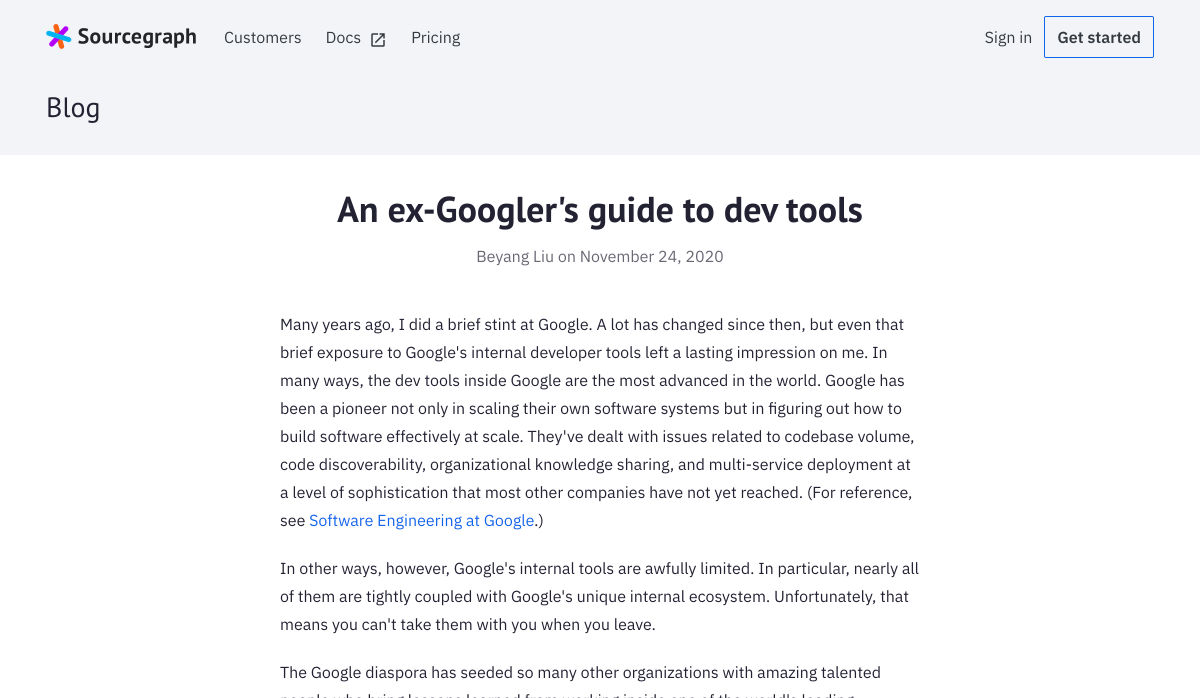Open the Docs link in navigation
The image size is (1200, 698).
(343, 37)
